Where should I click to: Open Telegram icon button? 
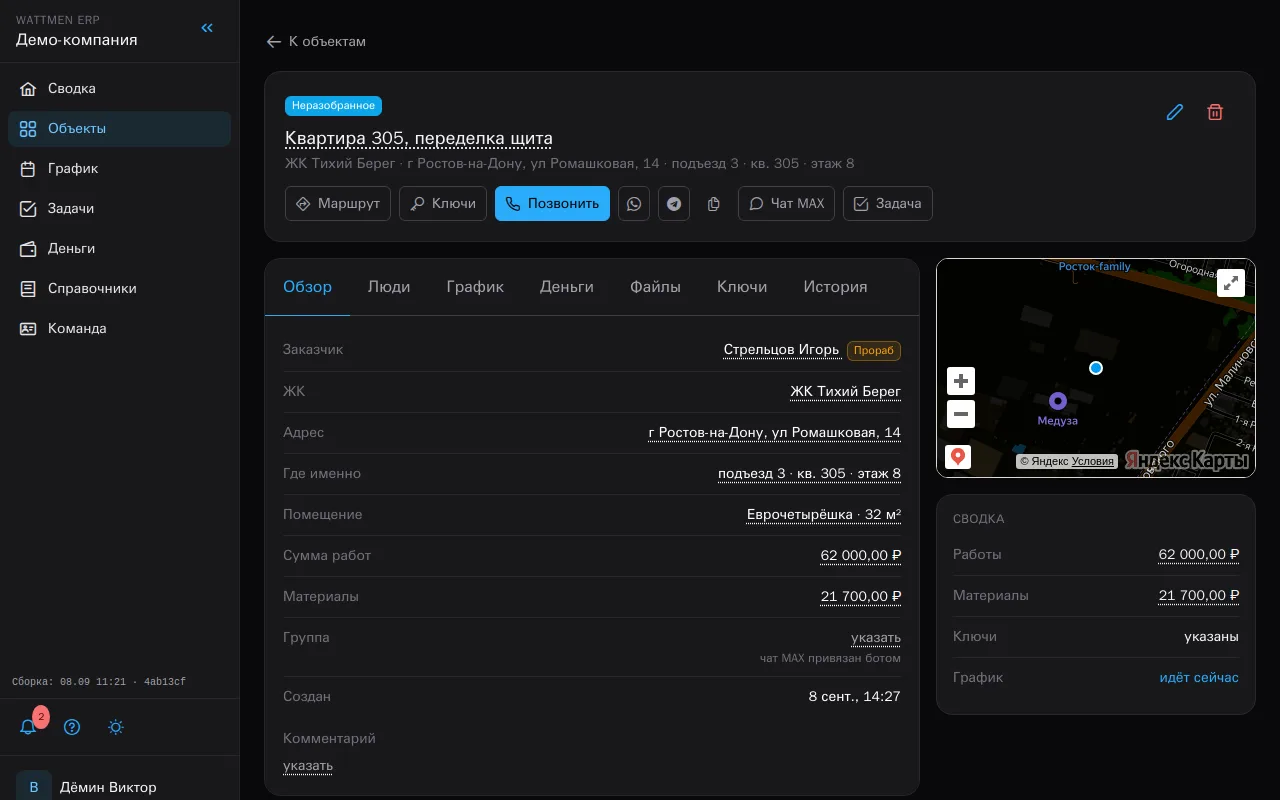(674, 204)
